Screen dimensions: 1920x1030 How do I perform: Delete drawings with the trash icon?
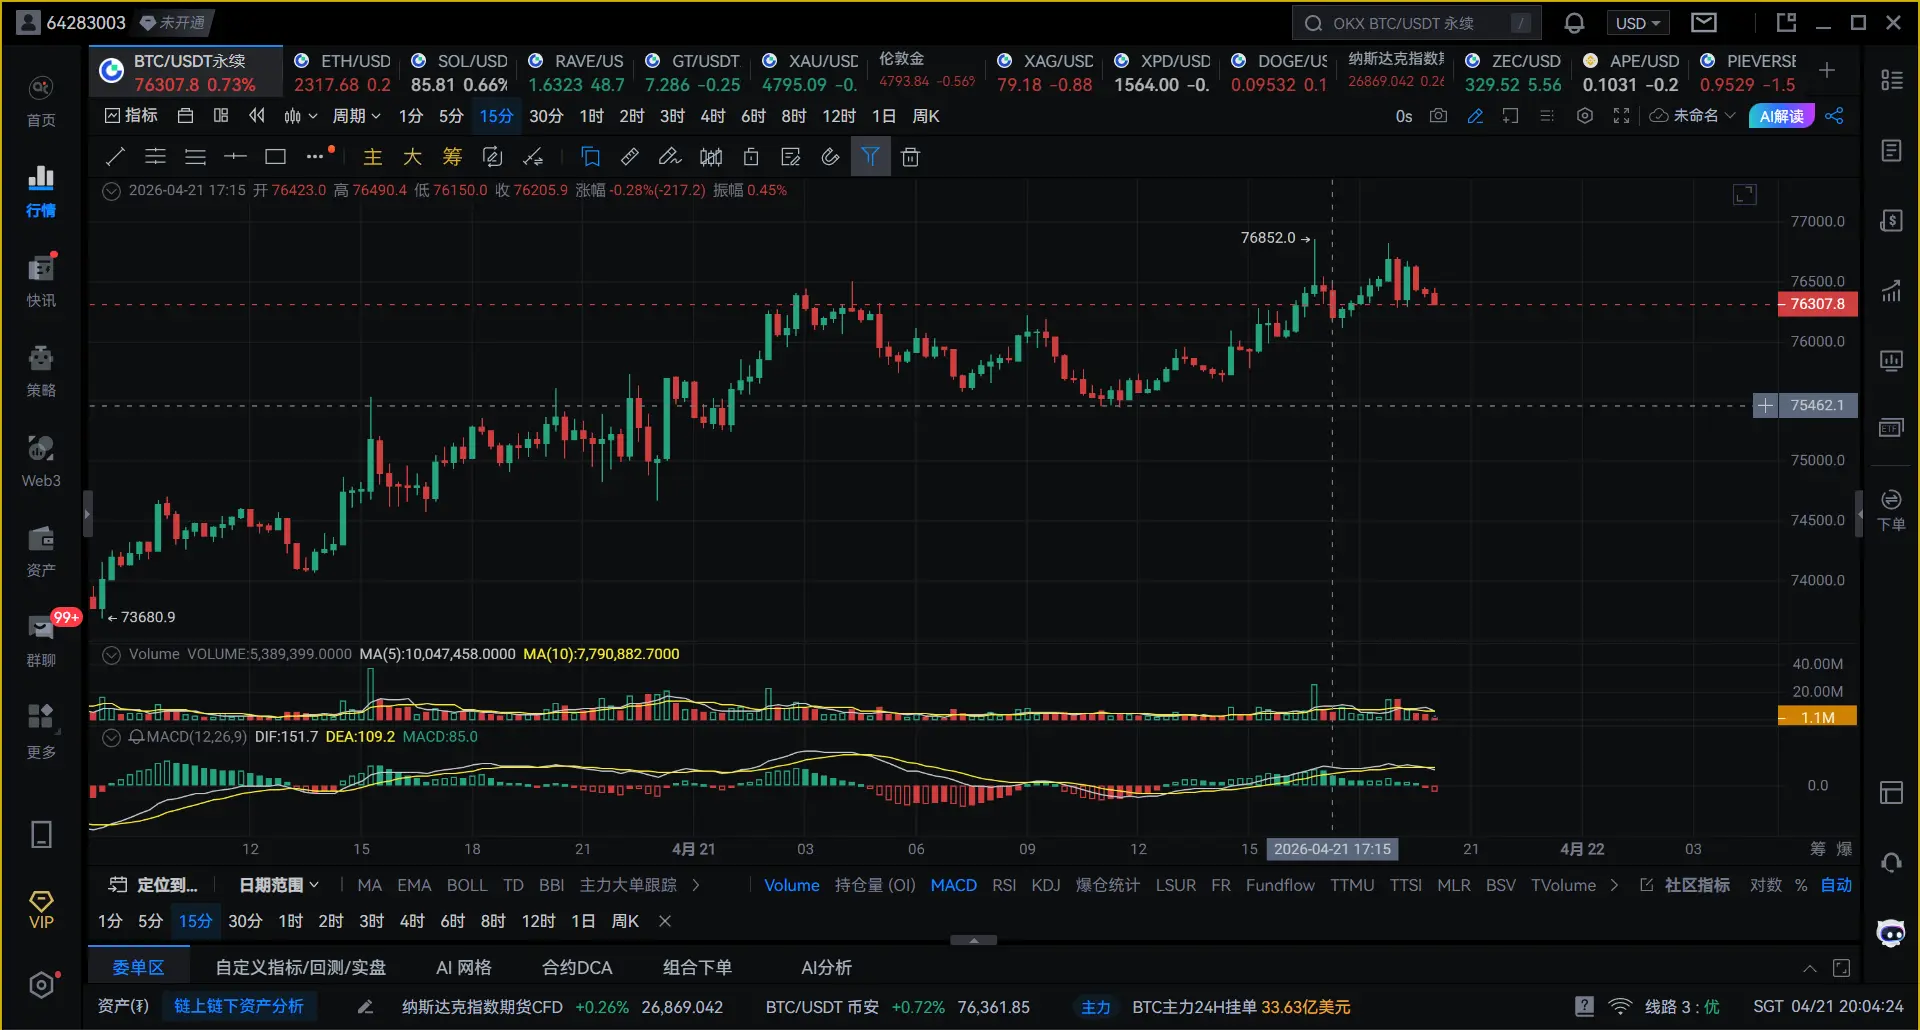pos(910,157)
